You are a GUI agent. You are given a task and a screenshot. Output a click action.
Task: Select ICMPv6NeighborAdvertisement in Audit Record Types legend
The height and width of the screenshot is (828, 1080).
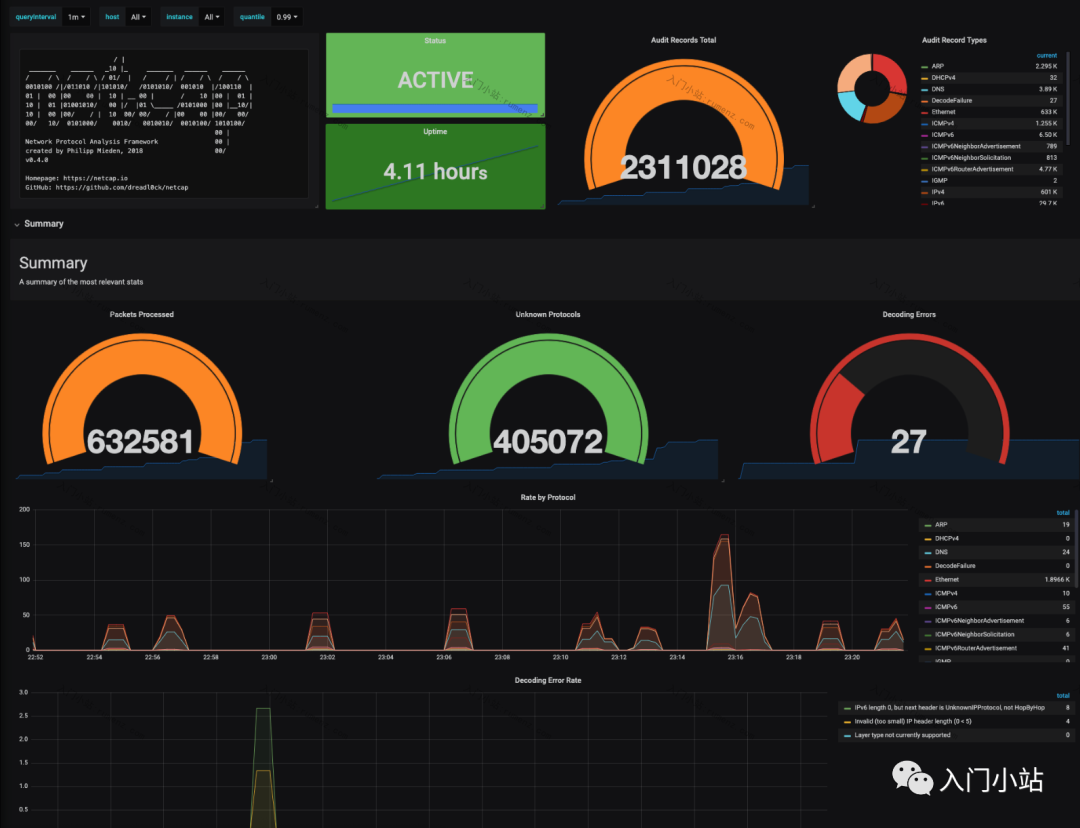[x=975, y=146]
